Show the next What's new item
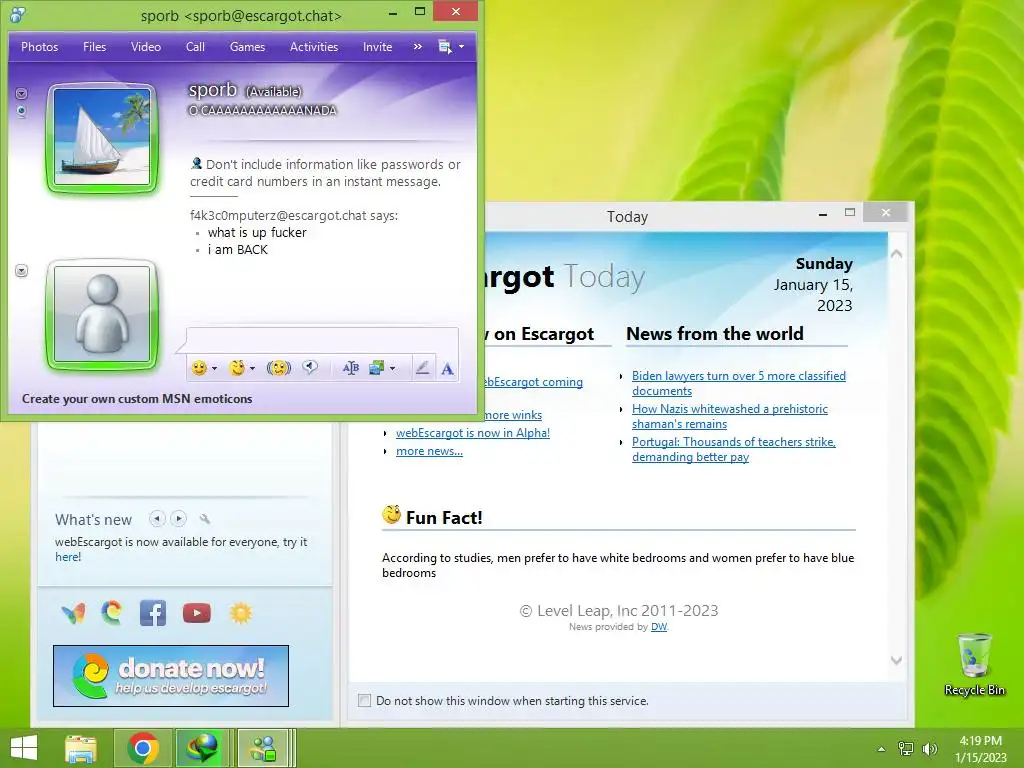Image resolution: width=1024 pixels, height=768 pixels. tap(178, 519)
